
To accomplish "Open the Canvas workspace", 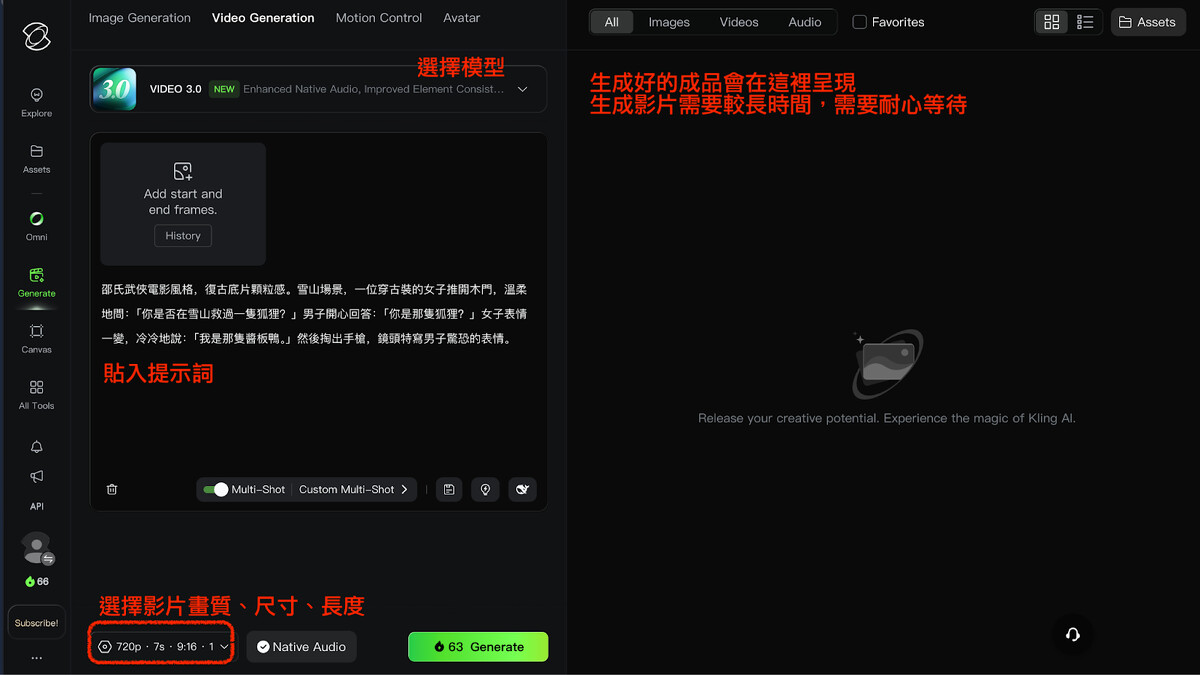I will (x=36, y=338).
